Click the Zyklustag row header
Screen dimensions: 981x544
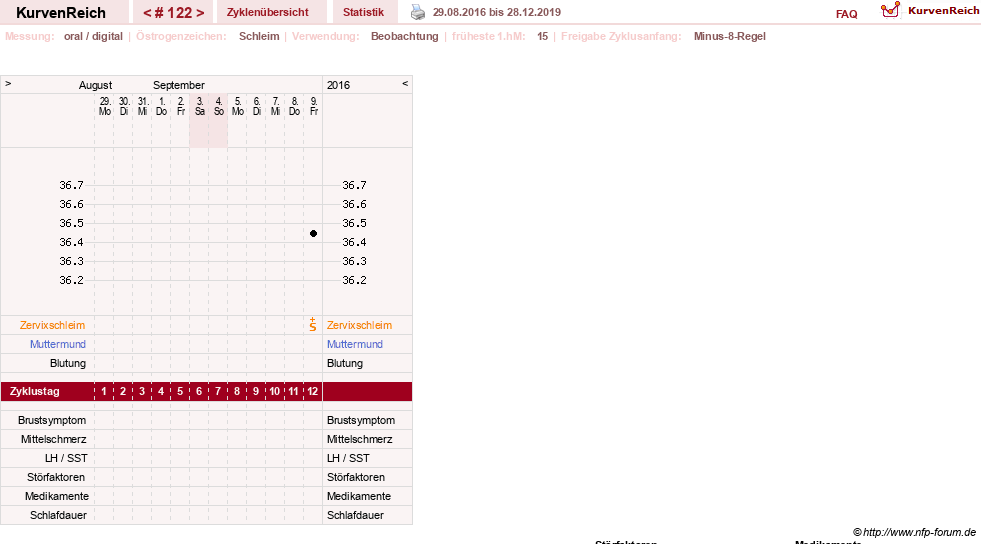[35, 391]
